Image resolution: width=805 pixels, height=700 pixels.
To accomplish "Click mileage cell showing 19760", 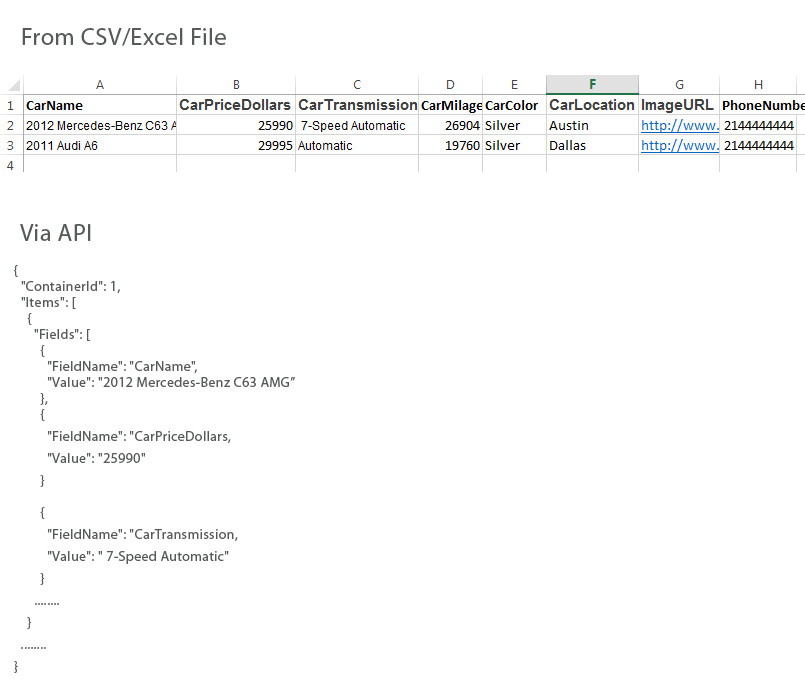I will [450, 145].
